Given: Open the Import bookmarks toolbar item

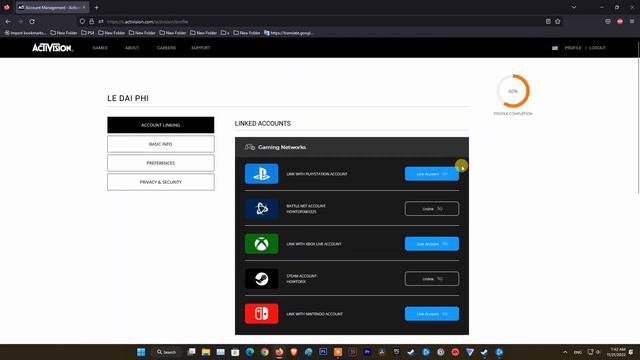Looking at the screenshot, I should 25,33.
